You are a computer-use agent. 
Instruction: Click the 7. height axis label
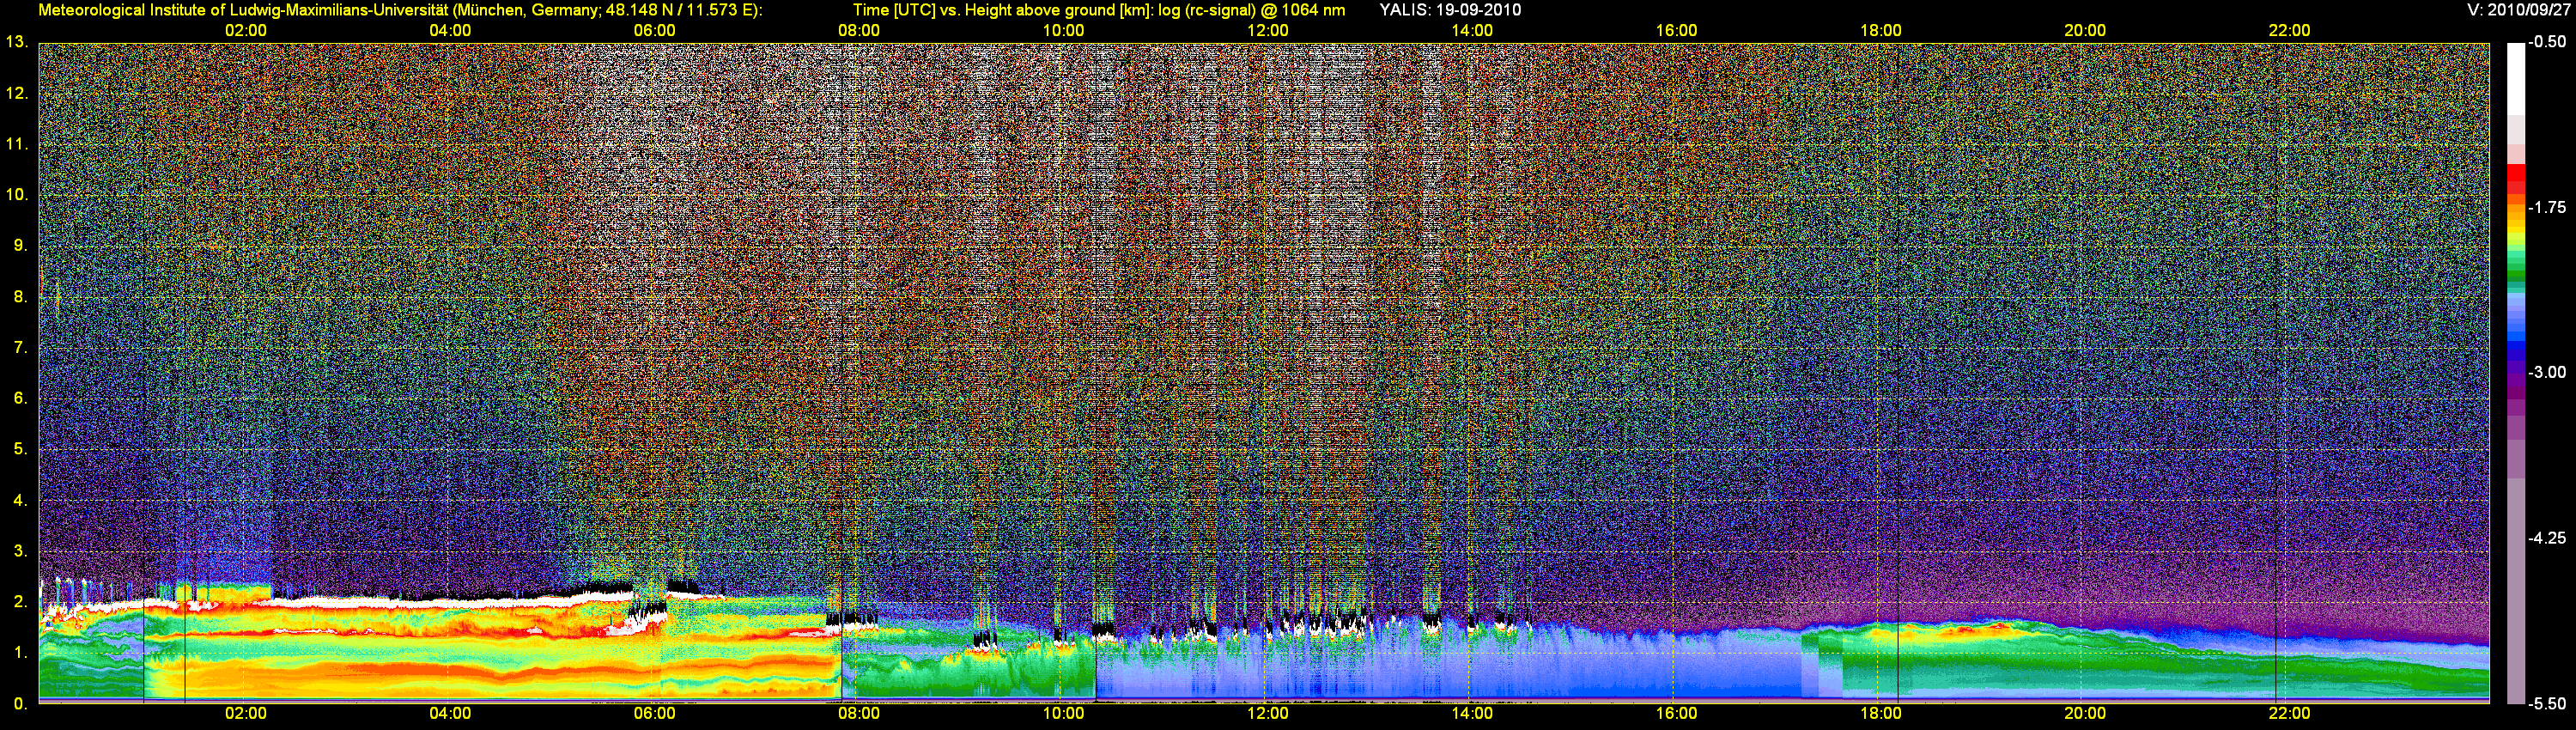coord(21,348)
